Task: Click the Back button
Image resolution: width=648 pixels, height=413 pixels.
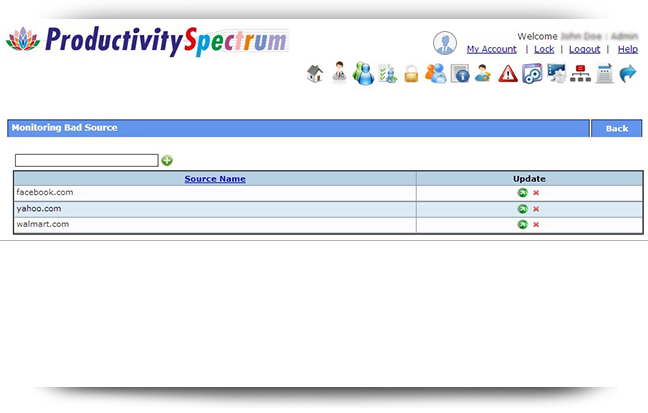Action: (617, 129)
